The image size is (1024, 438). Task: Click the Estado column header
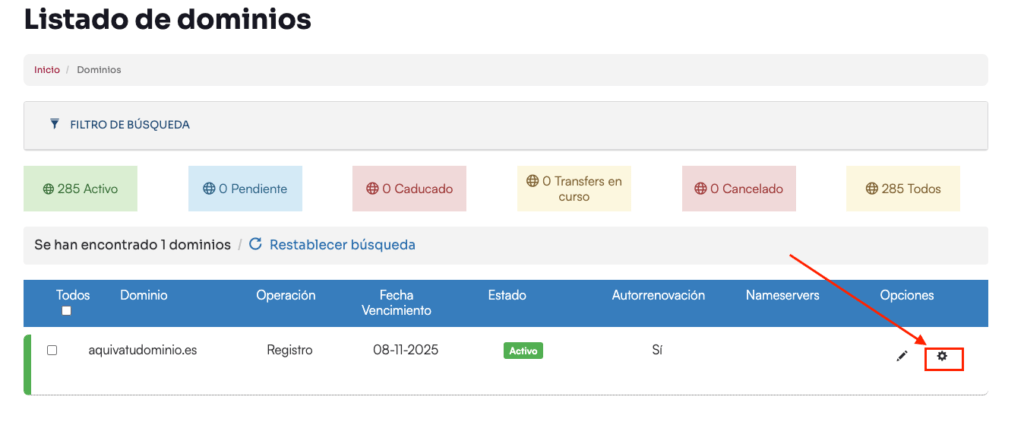[x=507, y=295]
